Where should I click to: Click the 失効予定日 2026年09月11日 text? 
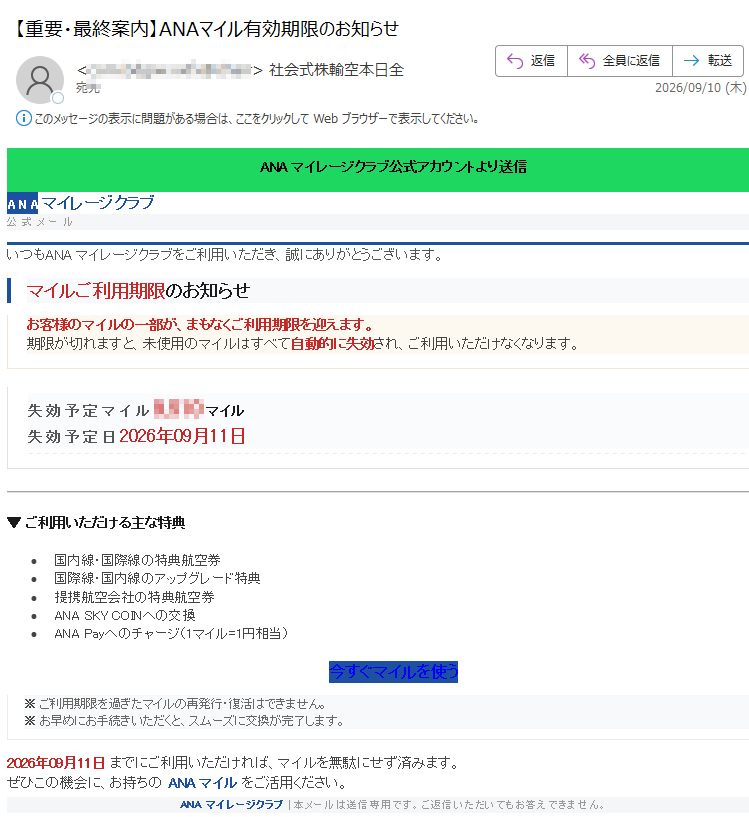pos(136,436)
